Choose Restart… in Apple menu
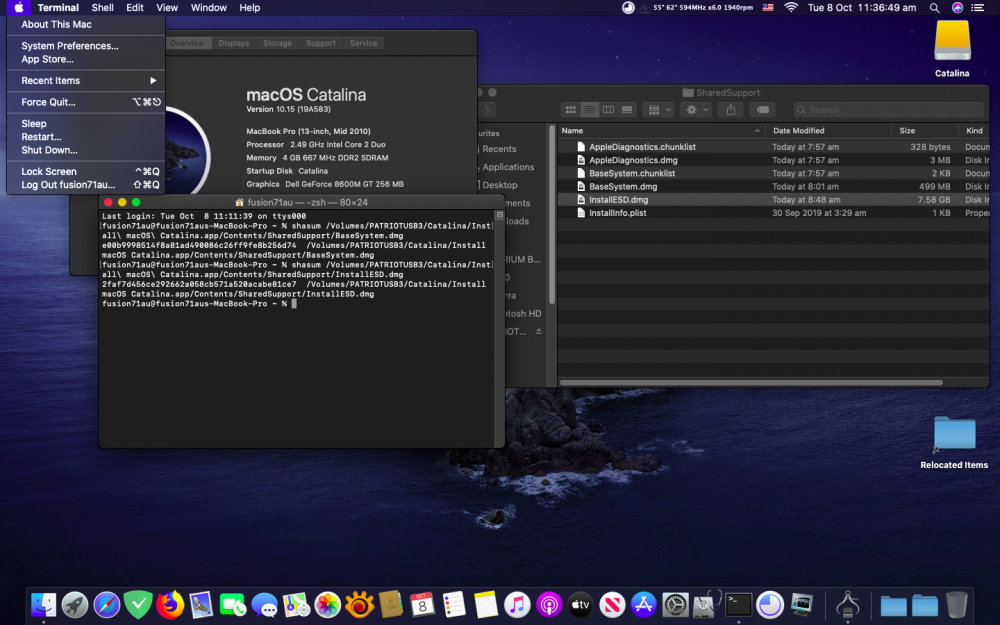1000x625 pixels. (x=85, y=137)
